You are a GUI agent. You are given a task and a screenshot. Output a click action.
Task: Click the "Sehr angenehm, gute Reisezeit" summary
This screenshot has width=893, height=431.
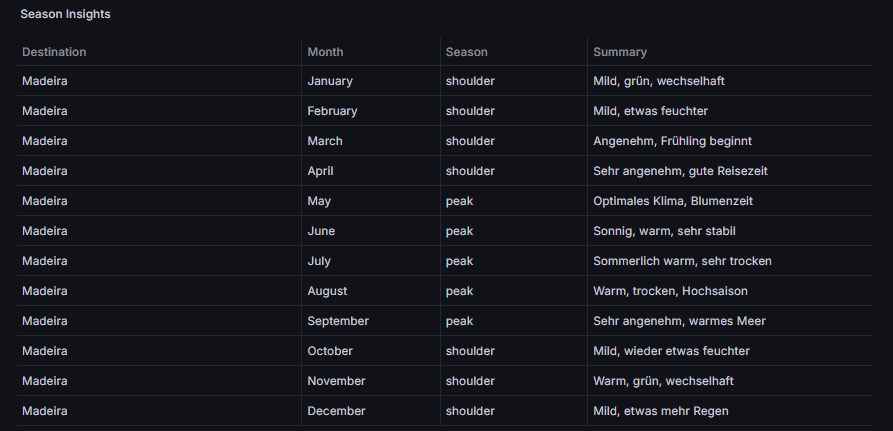(680, 171)
